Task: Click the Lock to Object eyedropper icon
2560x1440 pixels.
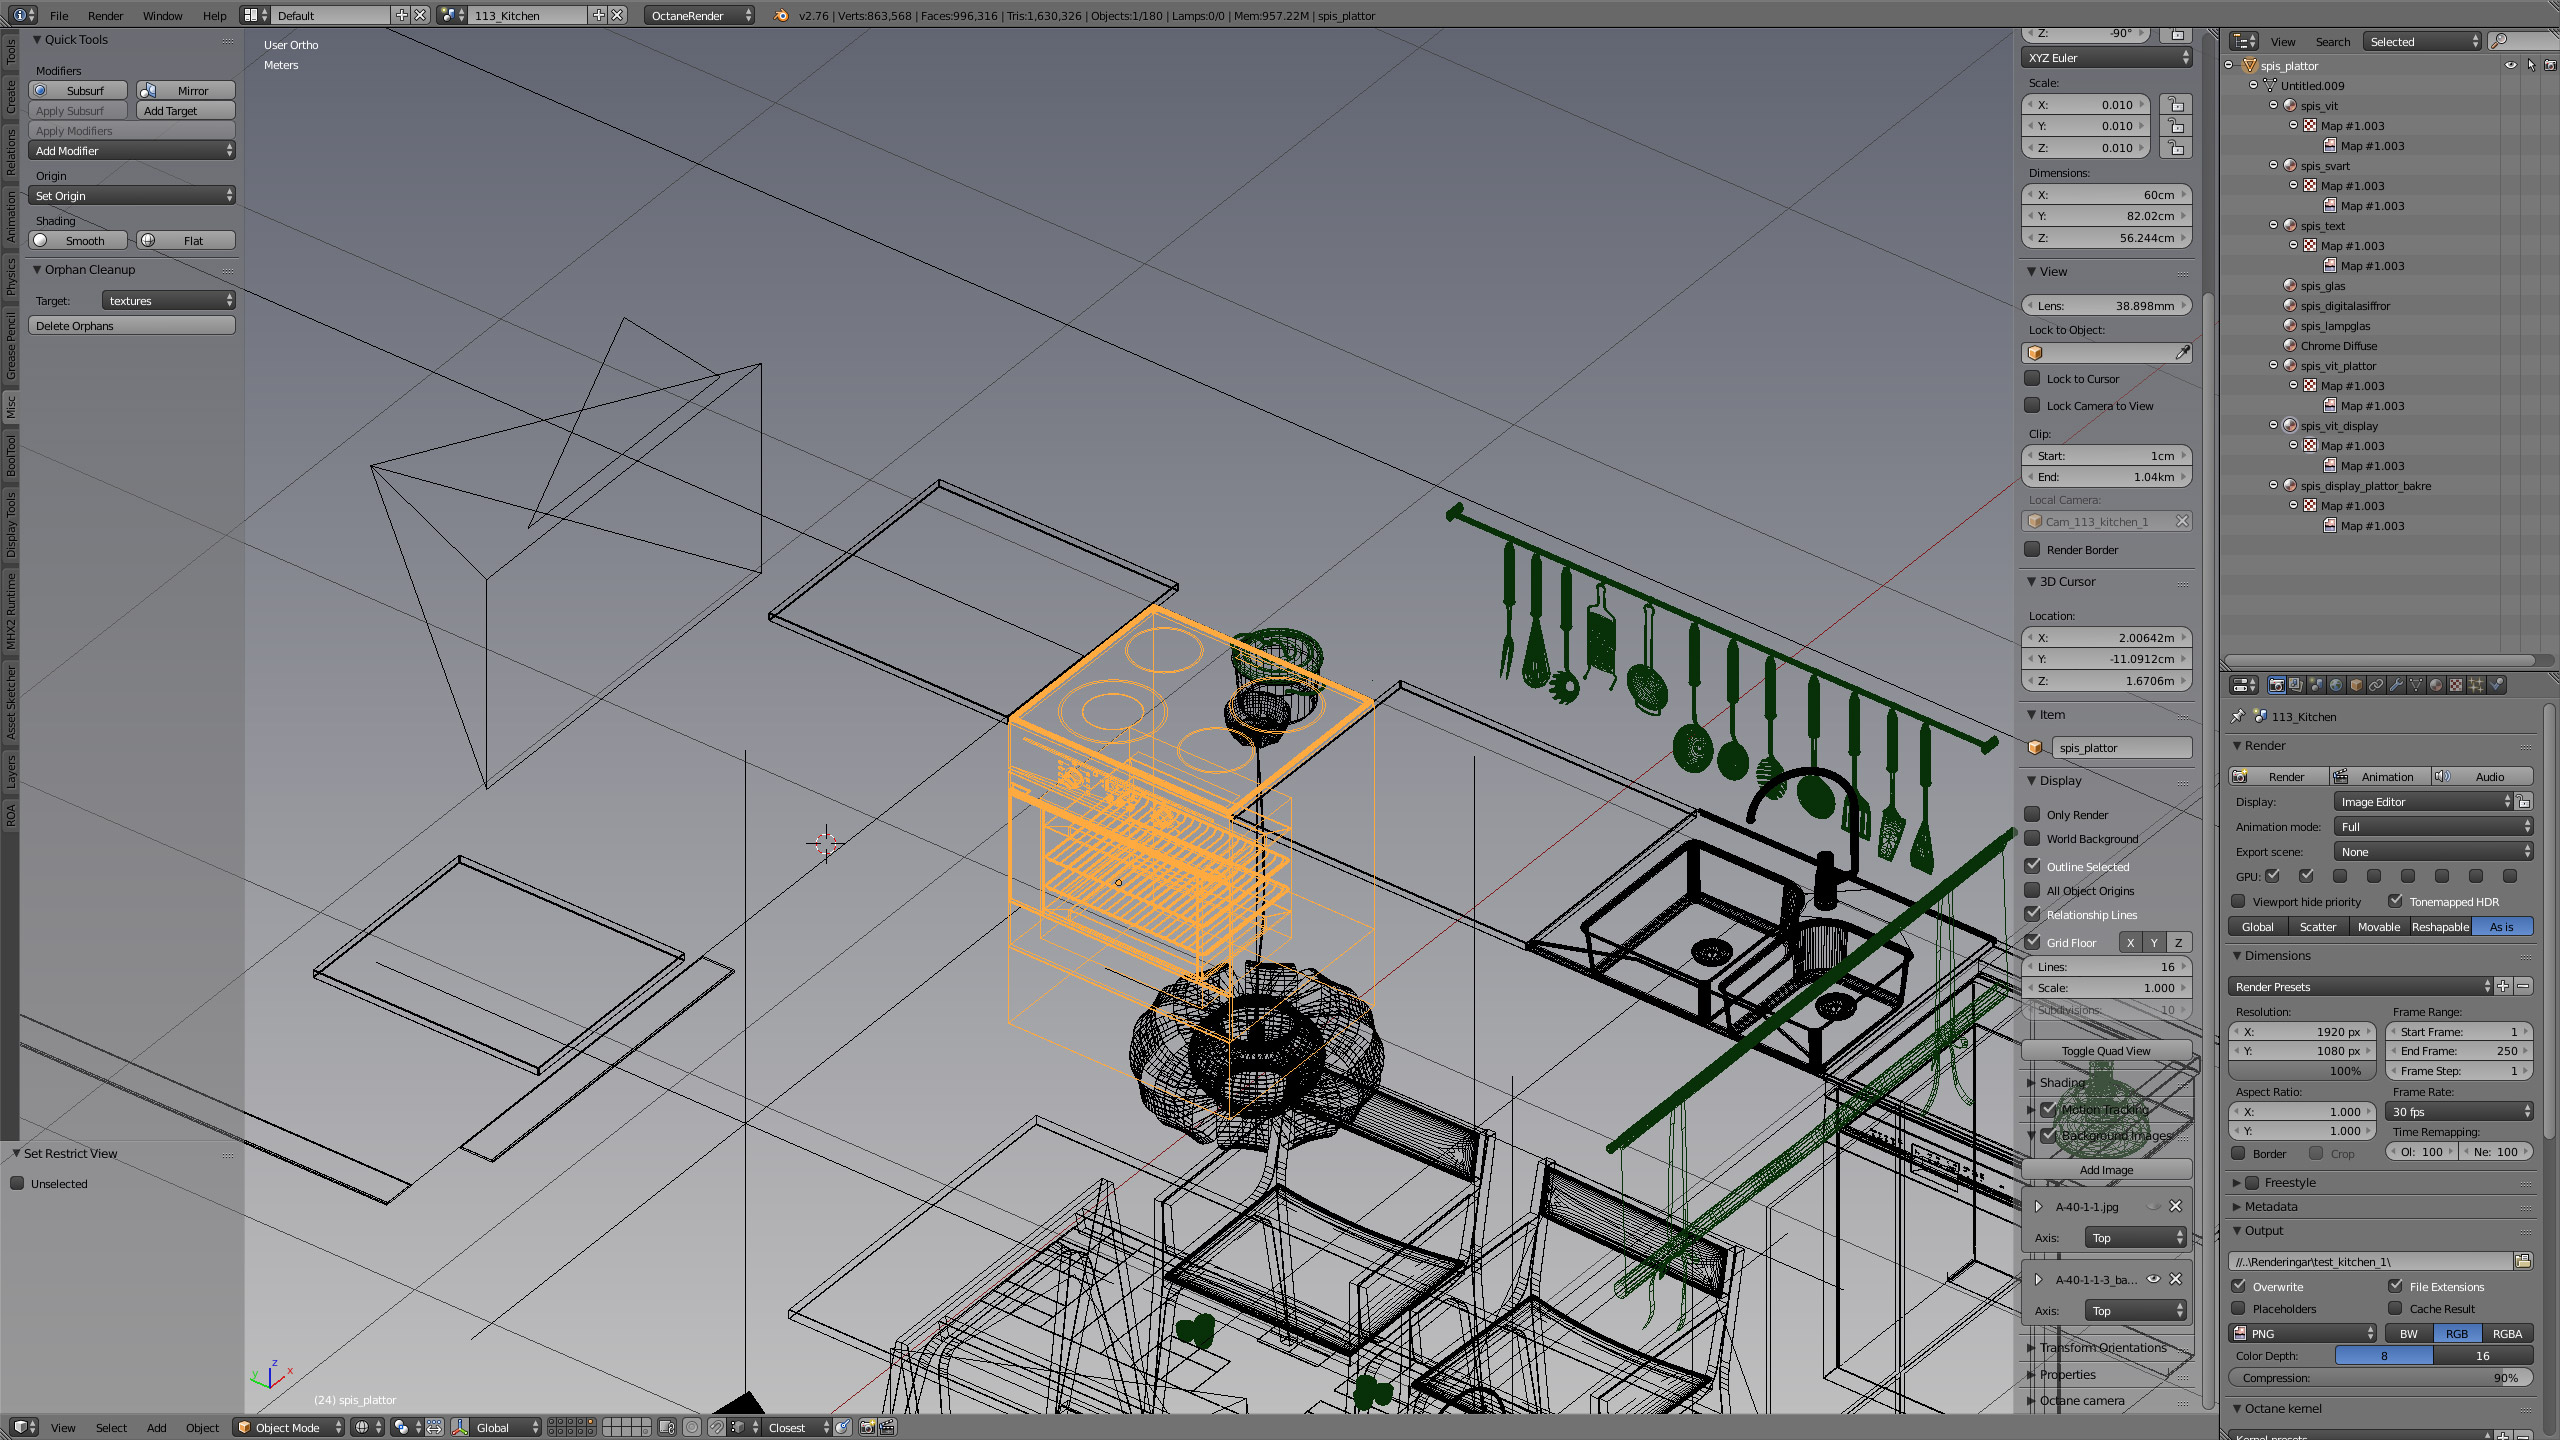Action: click(x=2182, y=353)
